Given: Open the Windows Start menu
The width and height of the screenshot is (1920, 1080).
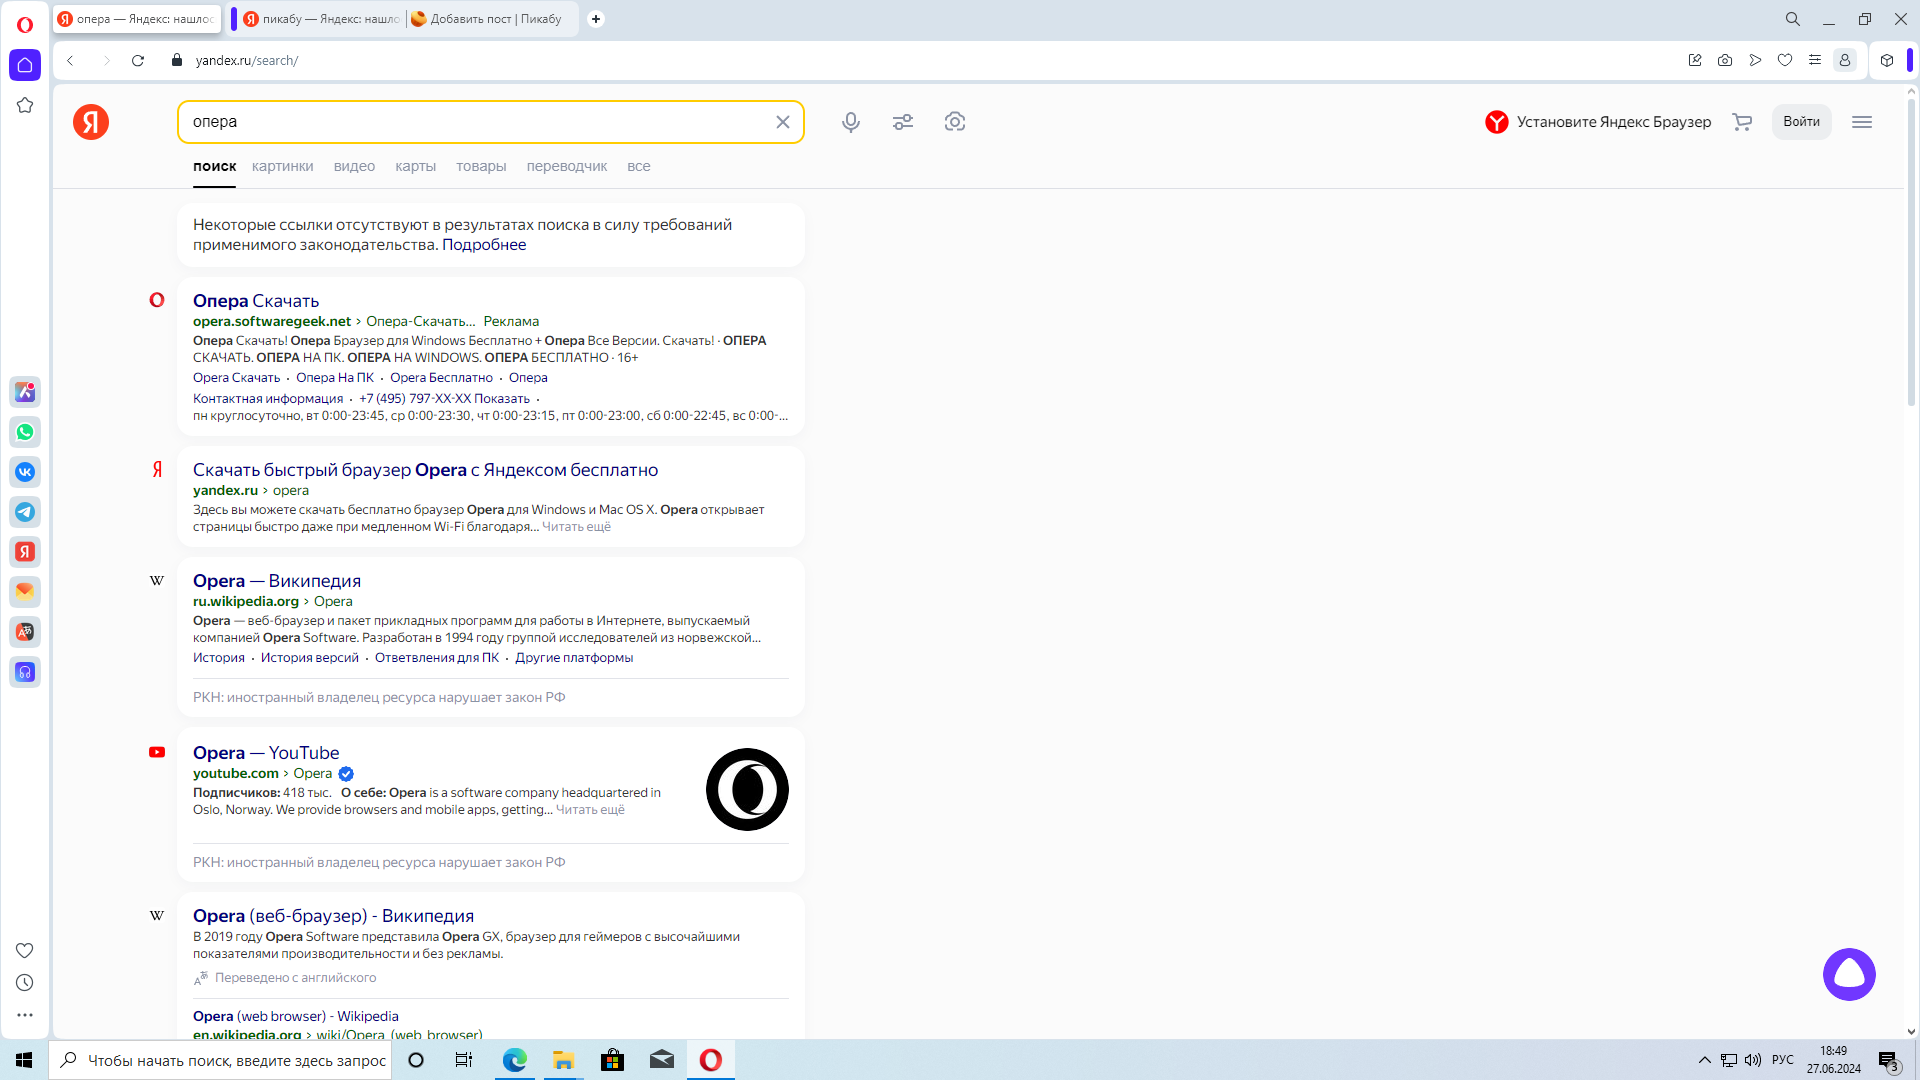Looking at the screenshot, I should pyautogui.click(x=24, y=1060).
